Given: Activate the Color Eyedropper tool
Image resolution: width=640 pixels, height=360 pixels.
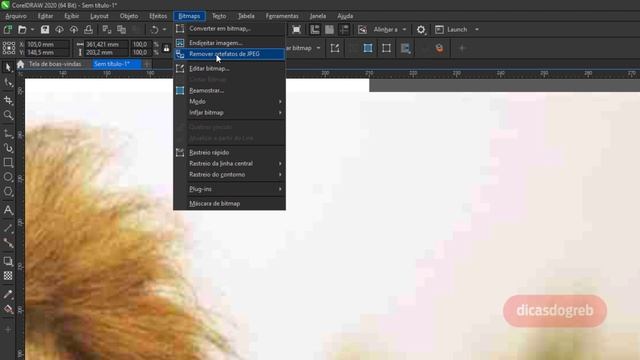Looking at the screenshot, I should click(8, 294).
